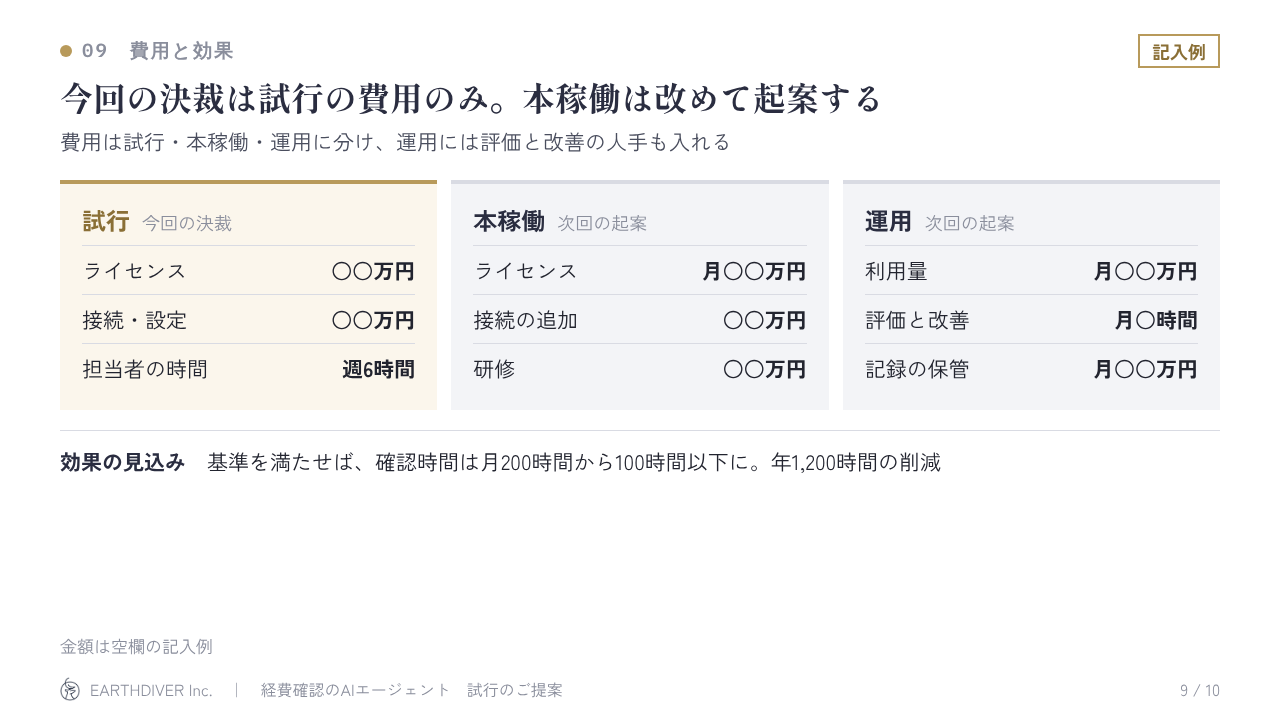The width and height of the screenshot is (1280, 720).
Task: Click ライセンス label in the 本稼働 card
Action: 525,271
